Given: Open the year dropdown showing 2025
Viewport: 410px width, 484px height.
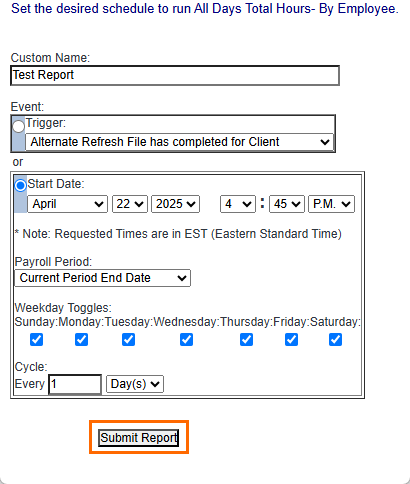Looking at the screenshot, I should [176, 204].
